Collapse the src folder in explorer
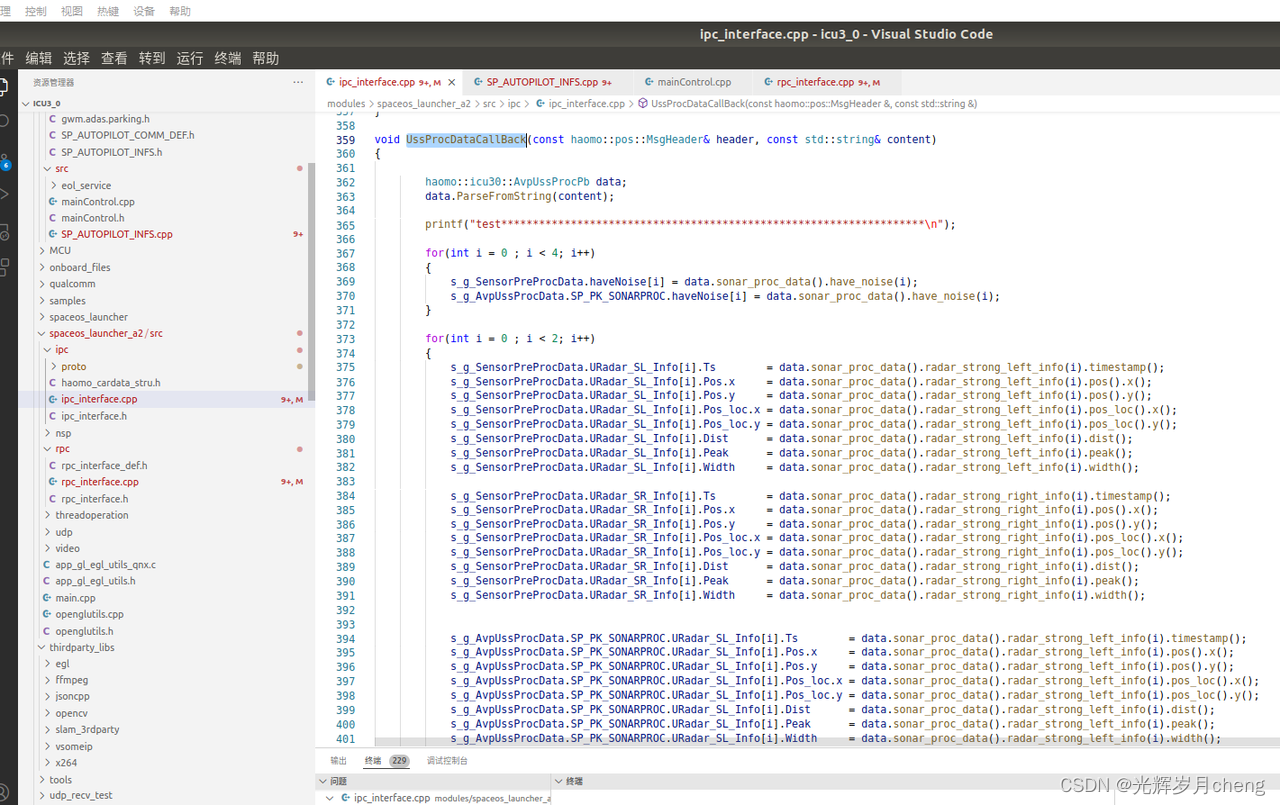The width and height of the screenshot is (1280, 805). pos(165,169)
